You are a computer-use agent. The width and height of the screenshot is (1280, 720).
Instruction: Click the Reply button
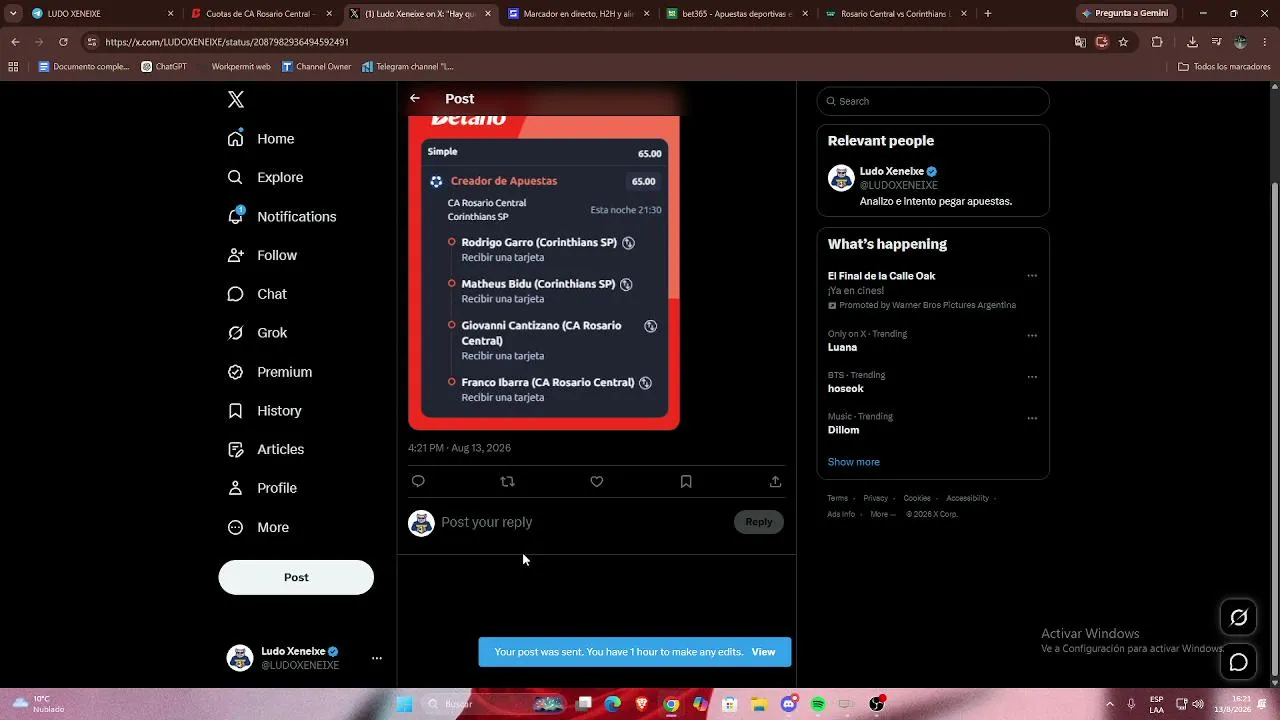click(759, 521)
